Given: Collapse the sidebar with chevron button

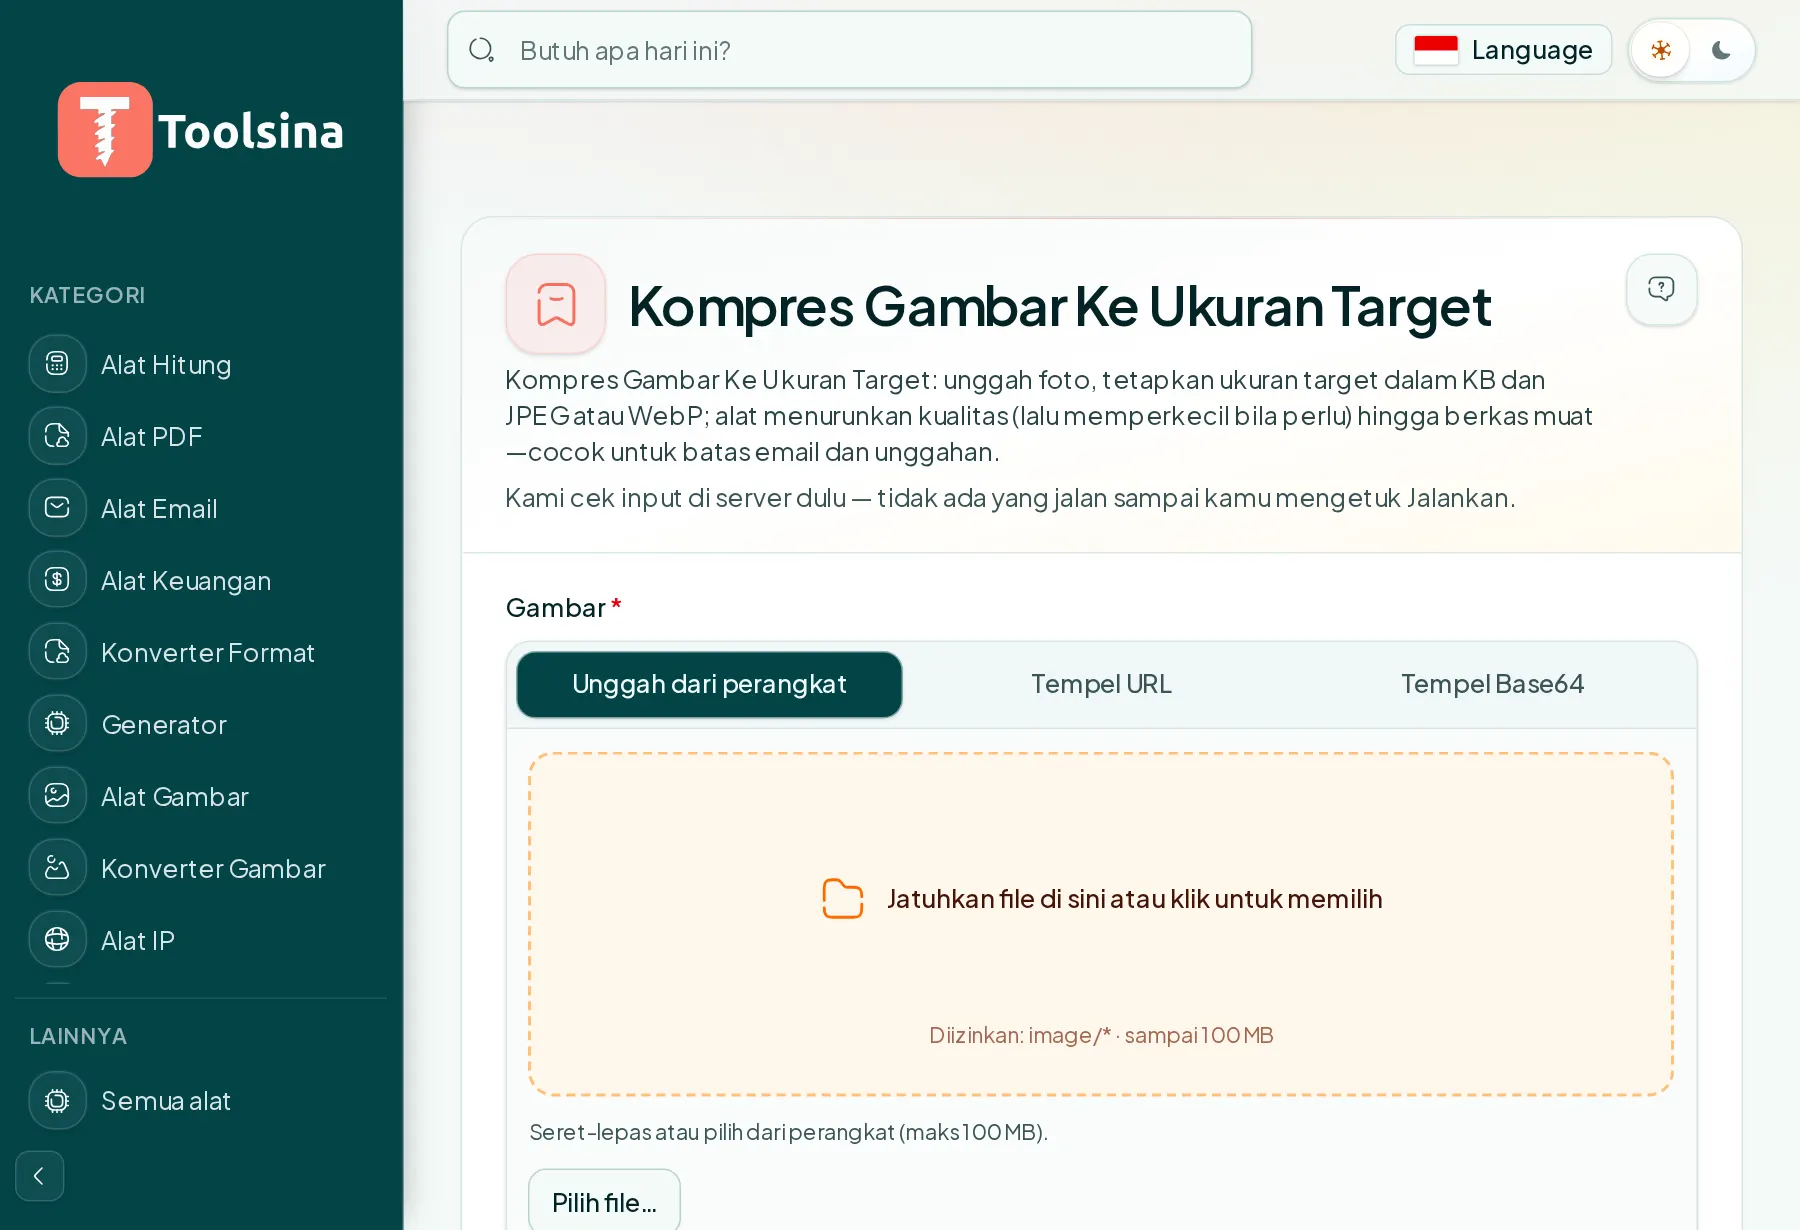Looking at the screenshot, I should pyautogui.click(x=40, y=1176).
